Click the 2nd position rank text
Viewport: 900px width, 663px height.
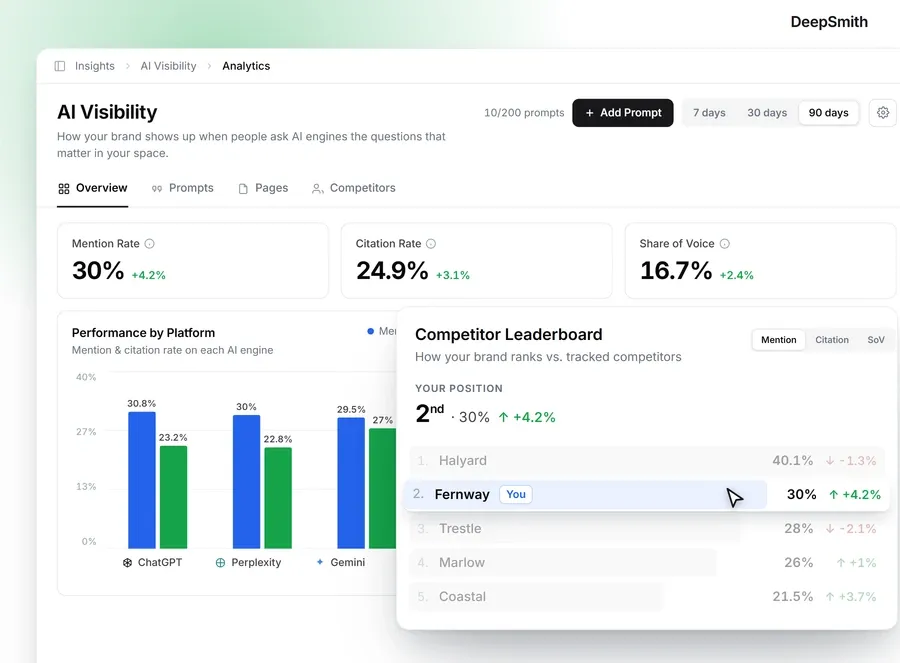pos(429,413)
